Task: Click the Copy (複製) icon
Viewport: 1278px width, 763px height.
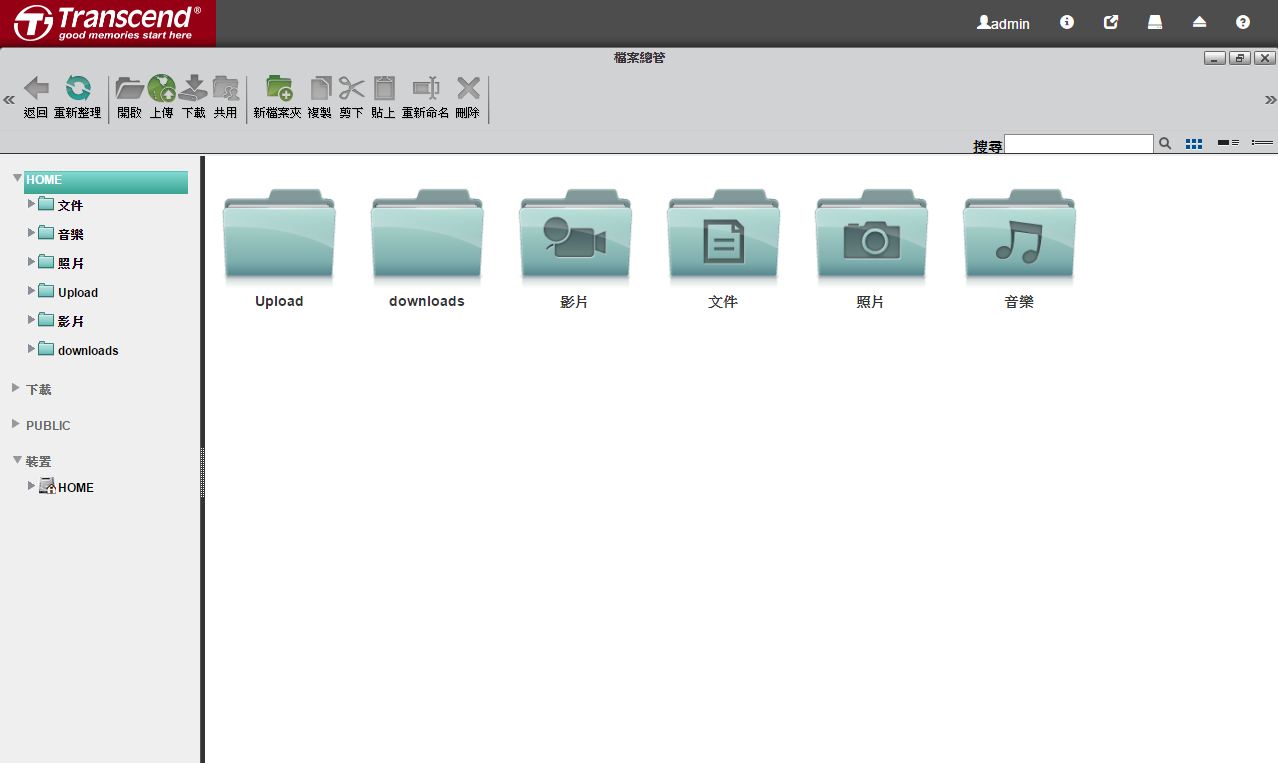Action: [320, 89]
